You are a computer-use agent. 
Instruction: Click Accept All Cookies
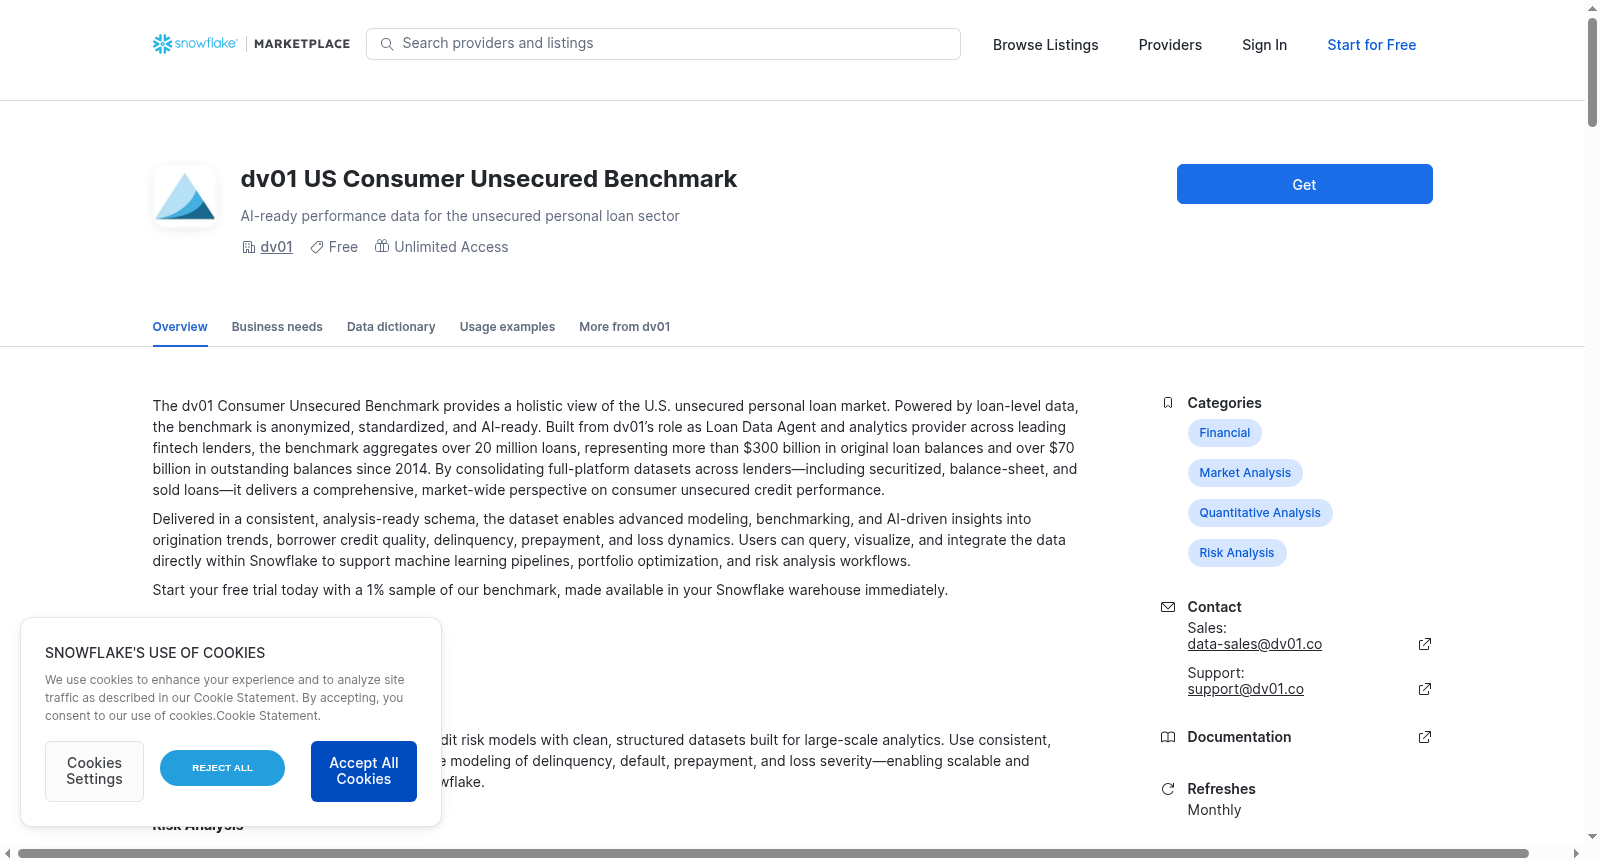click(x=364, y=771)
